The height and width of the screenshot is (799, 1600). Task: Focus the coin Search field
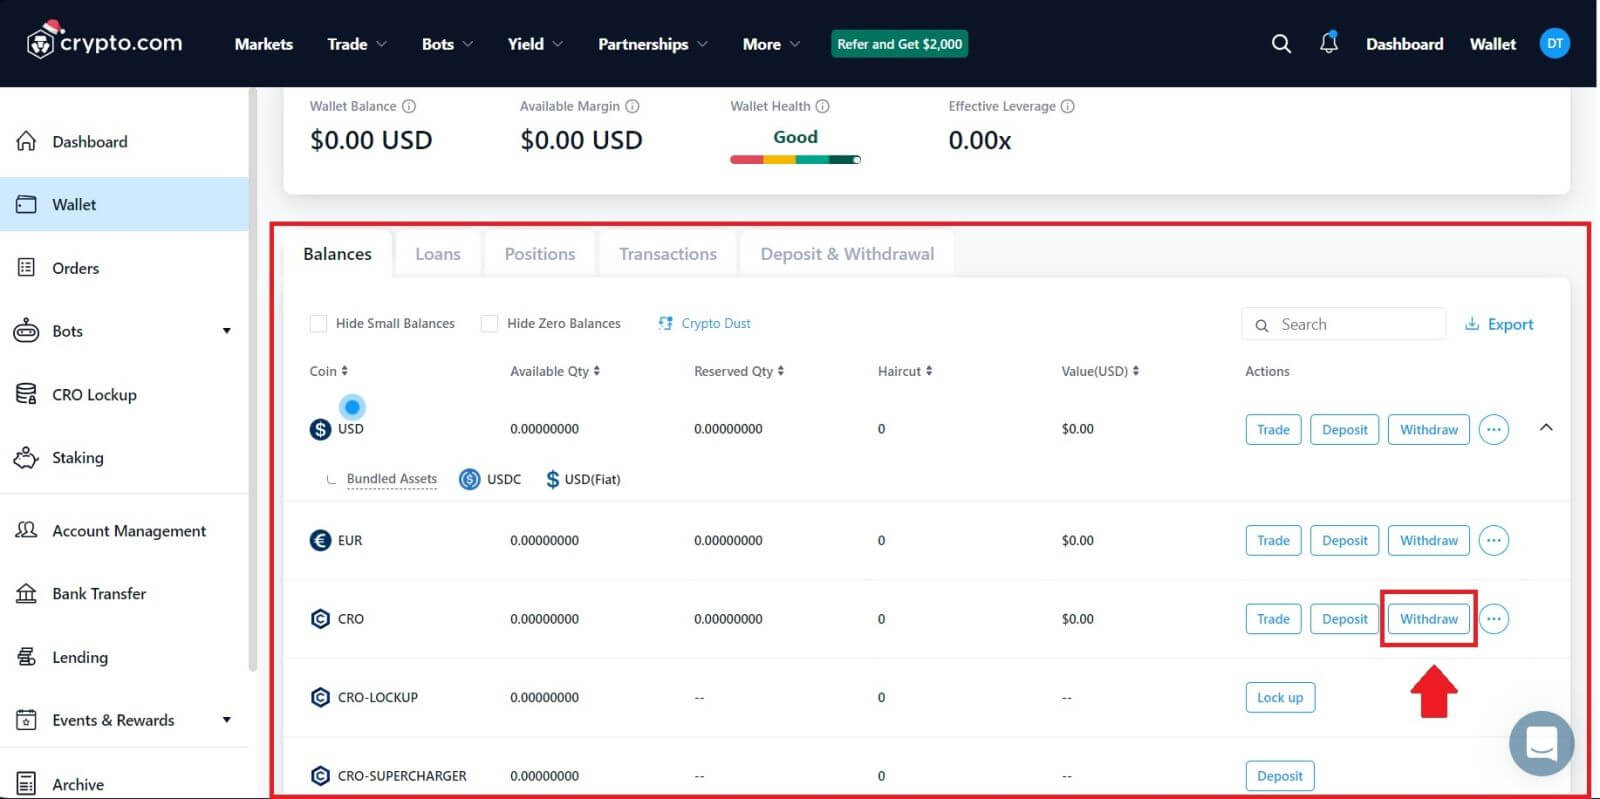pyautogui.click(x=1343, y=324)
